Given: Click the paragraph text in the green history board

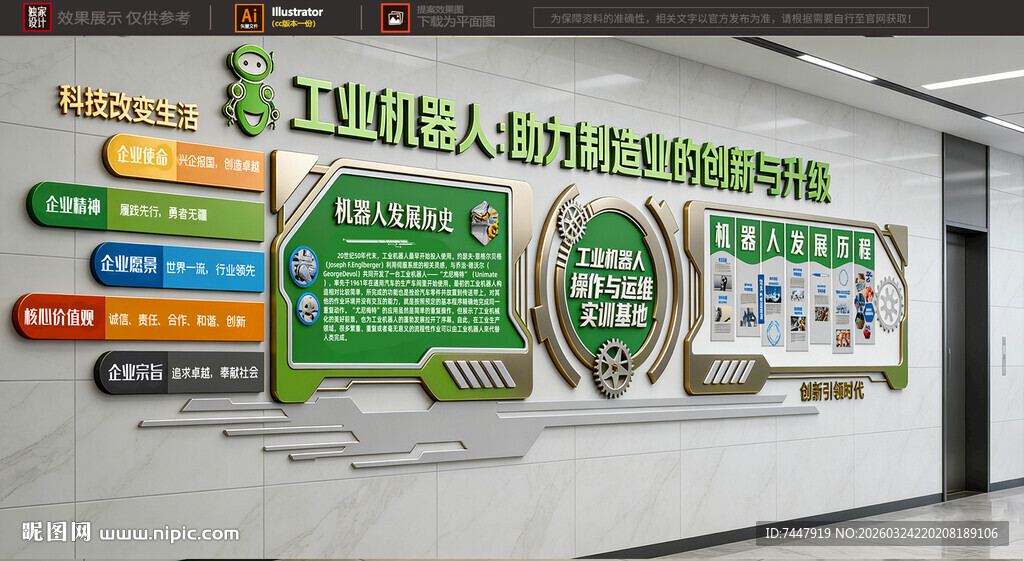Looking at the screenshot, I should click(x=412, y=296).
